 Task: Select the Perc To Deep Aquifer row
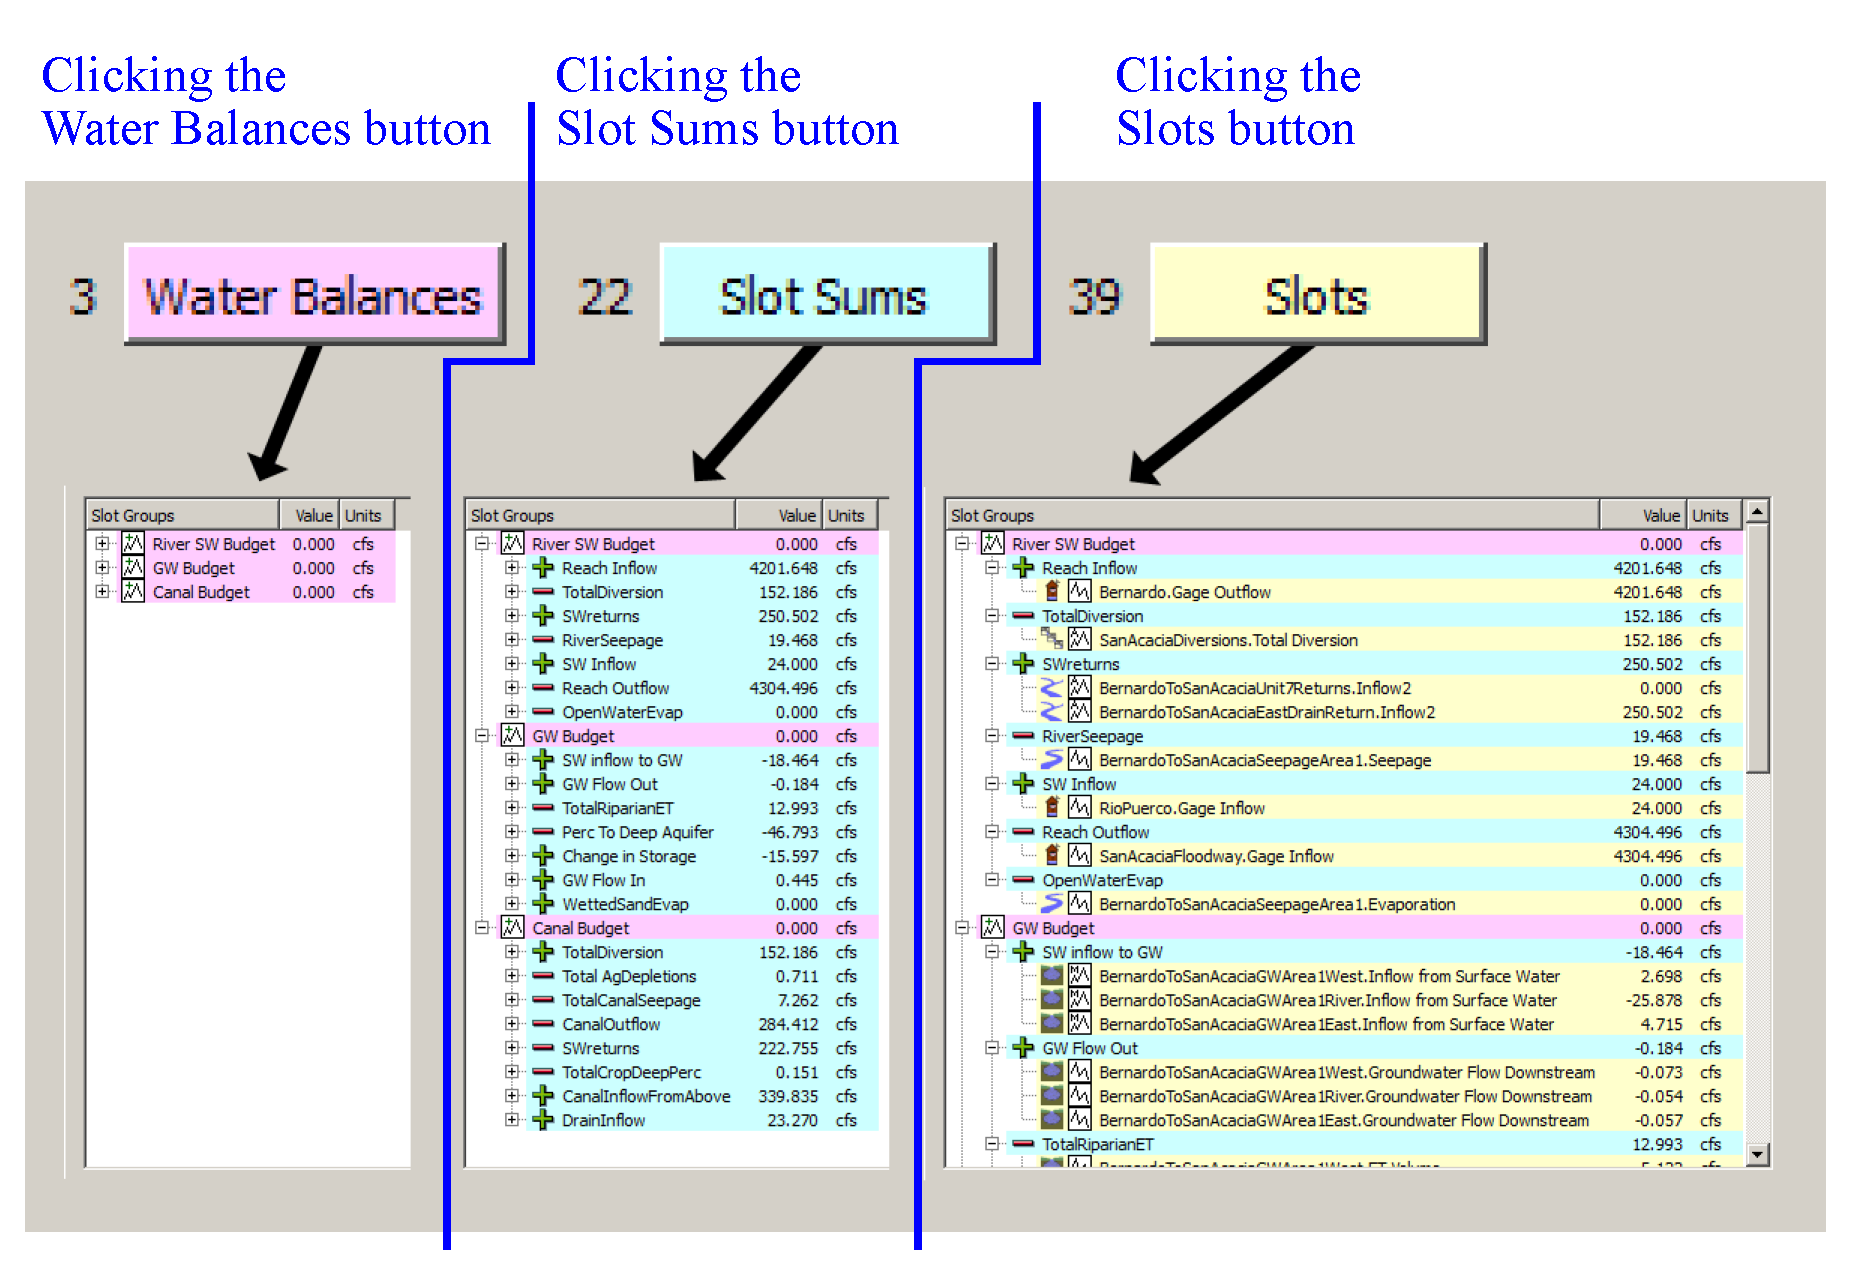click(x=637, y=832)
